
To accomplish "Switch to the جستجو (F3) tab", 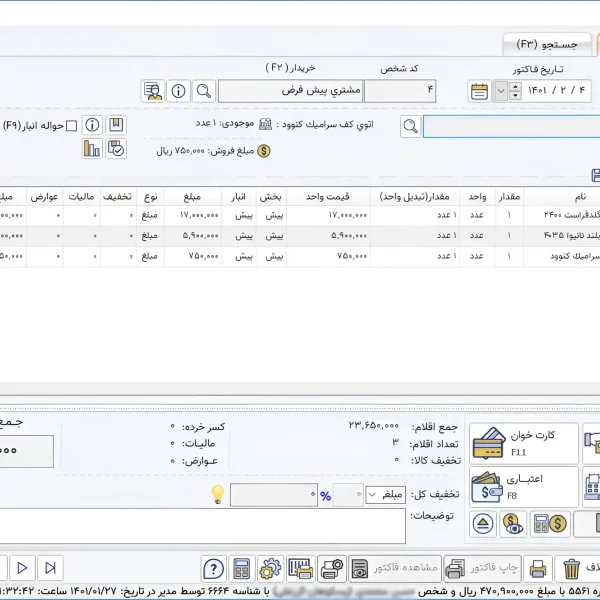I will (x=547, y=44).
